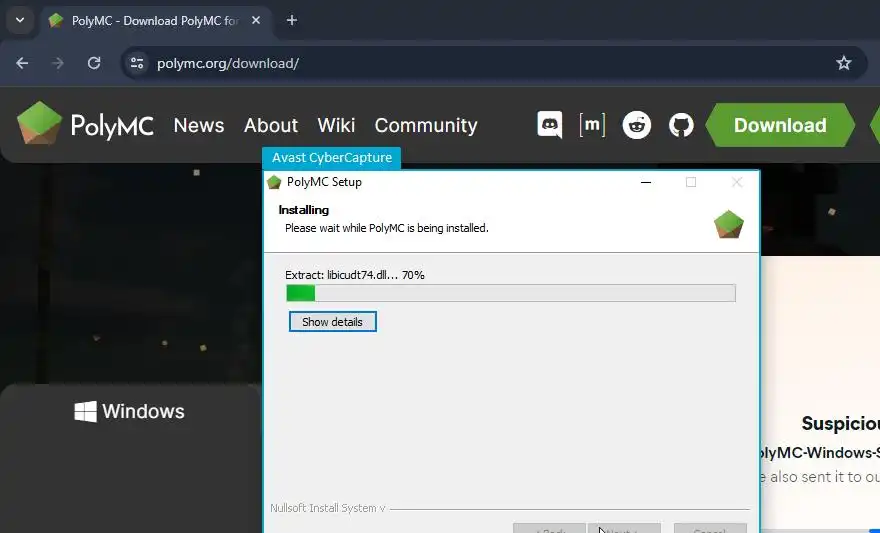This screenshot has height=533, width=880.
Task: Open the About page
Action: [271, 125]
